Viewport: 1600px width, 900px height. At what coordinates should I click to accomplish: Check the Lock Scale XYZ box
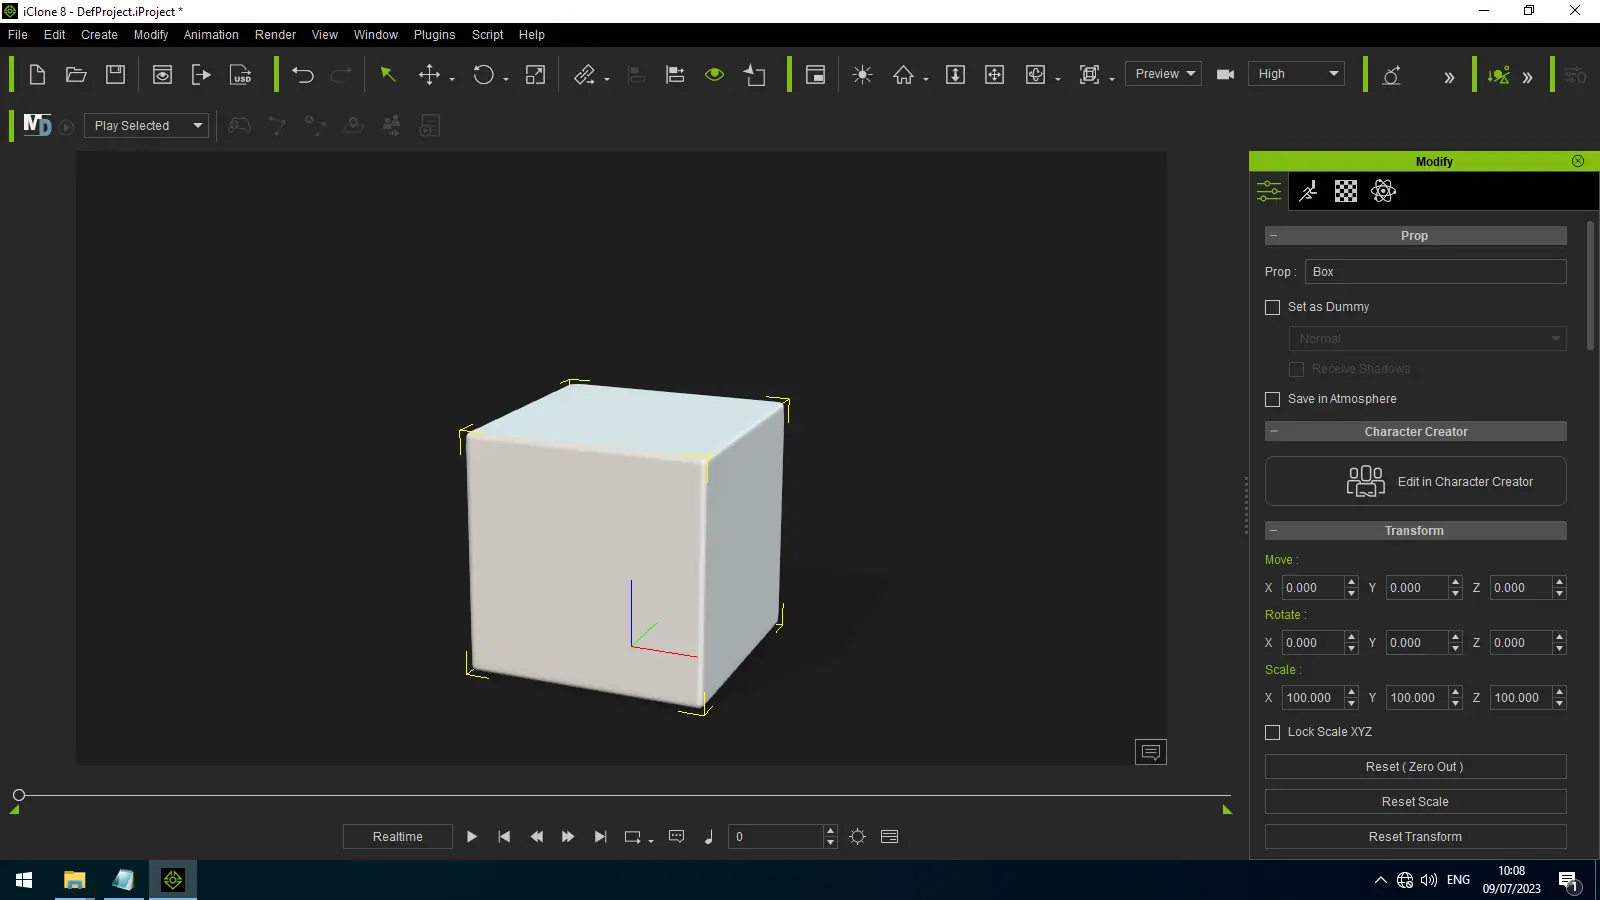pyautogui.click(x=1273, y=733)
